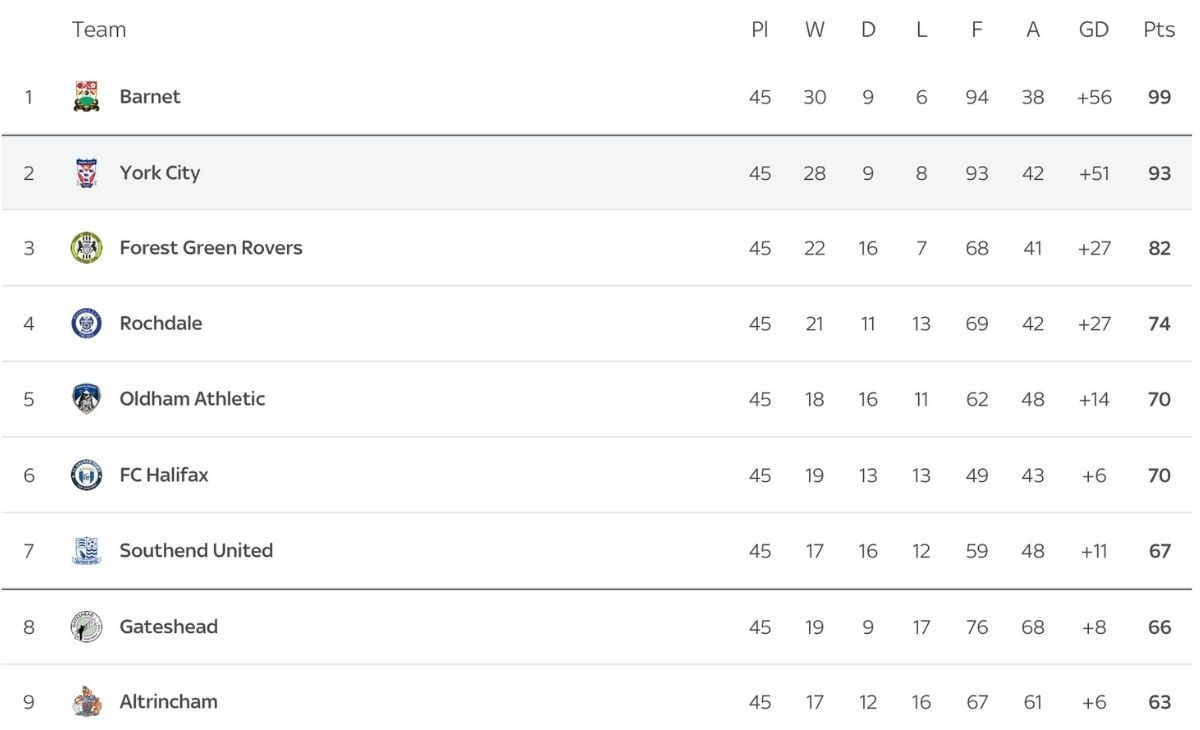Open the Southend United team link

[x=196, y=551]
